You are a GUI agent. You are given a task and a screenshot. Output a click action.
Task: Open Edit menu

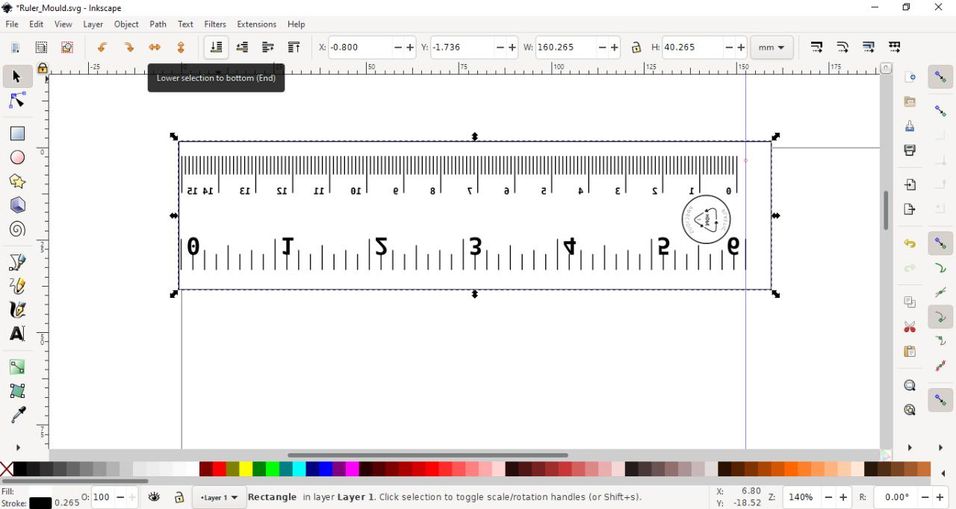(36, 24)
